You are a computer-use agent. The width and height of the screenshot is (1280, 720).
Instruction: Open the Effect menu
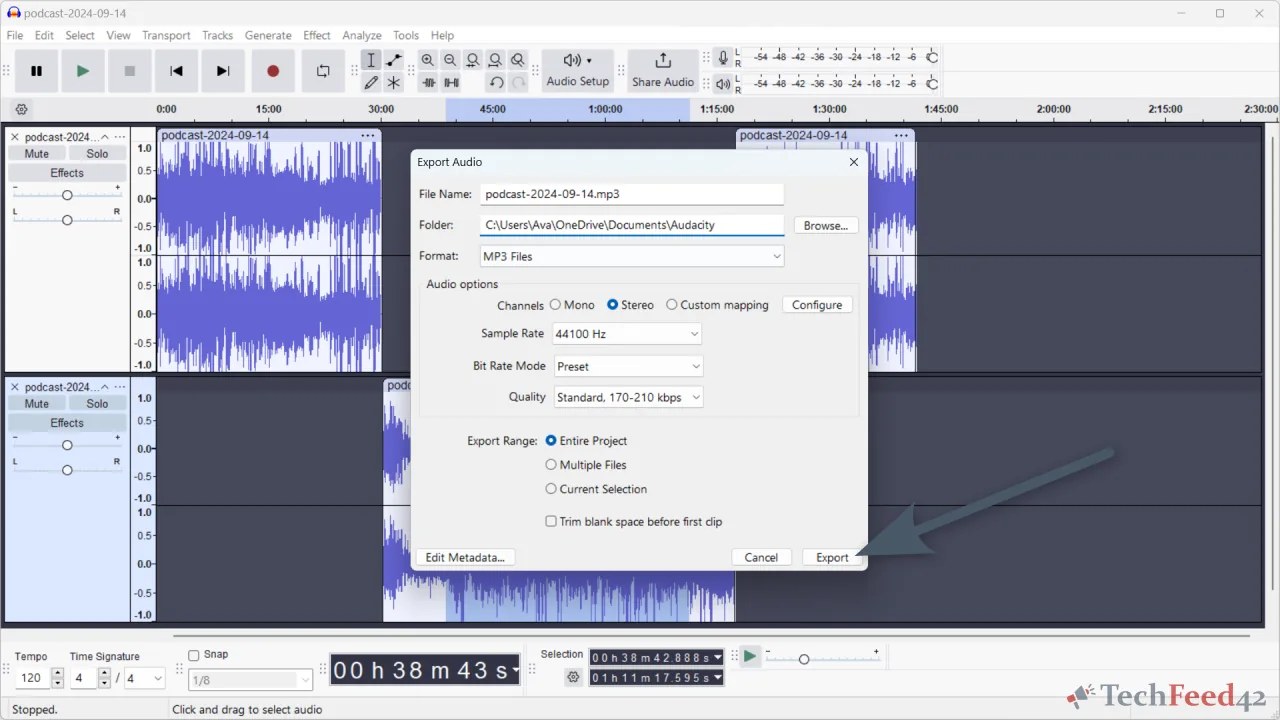(x=317, y=35)
